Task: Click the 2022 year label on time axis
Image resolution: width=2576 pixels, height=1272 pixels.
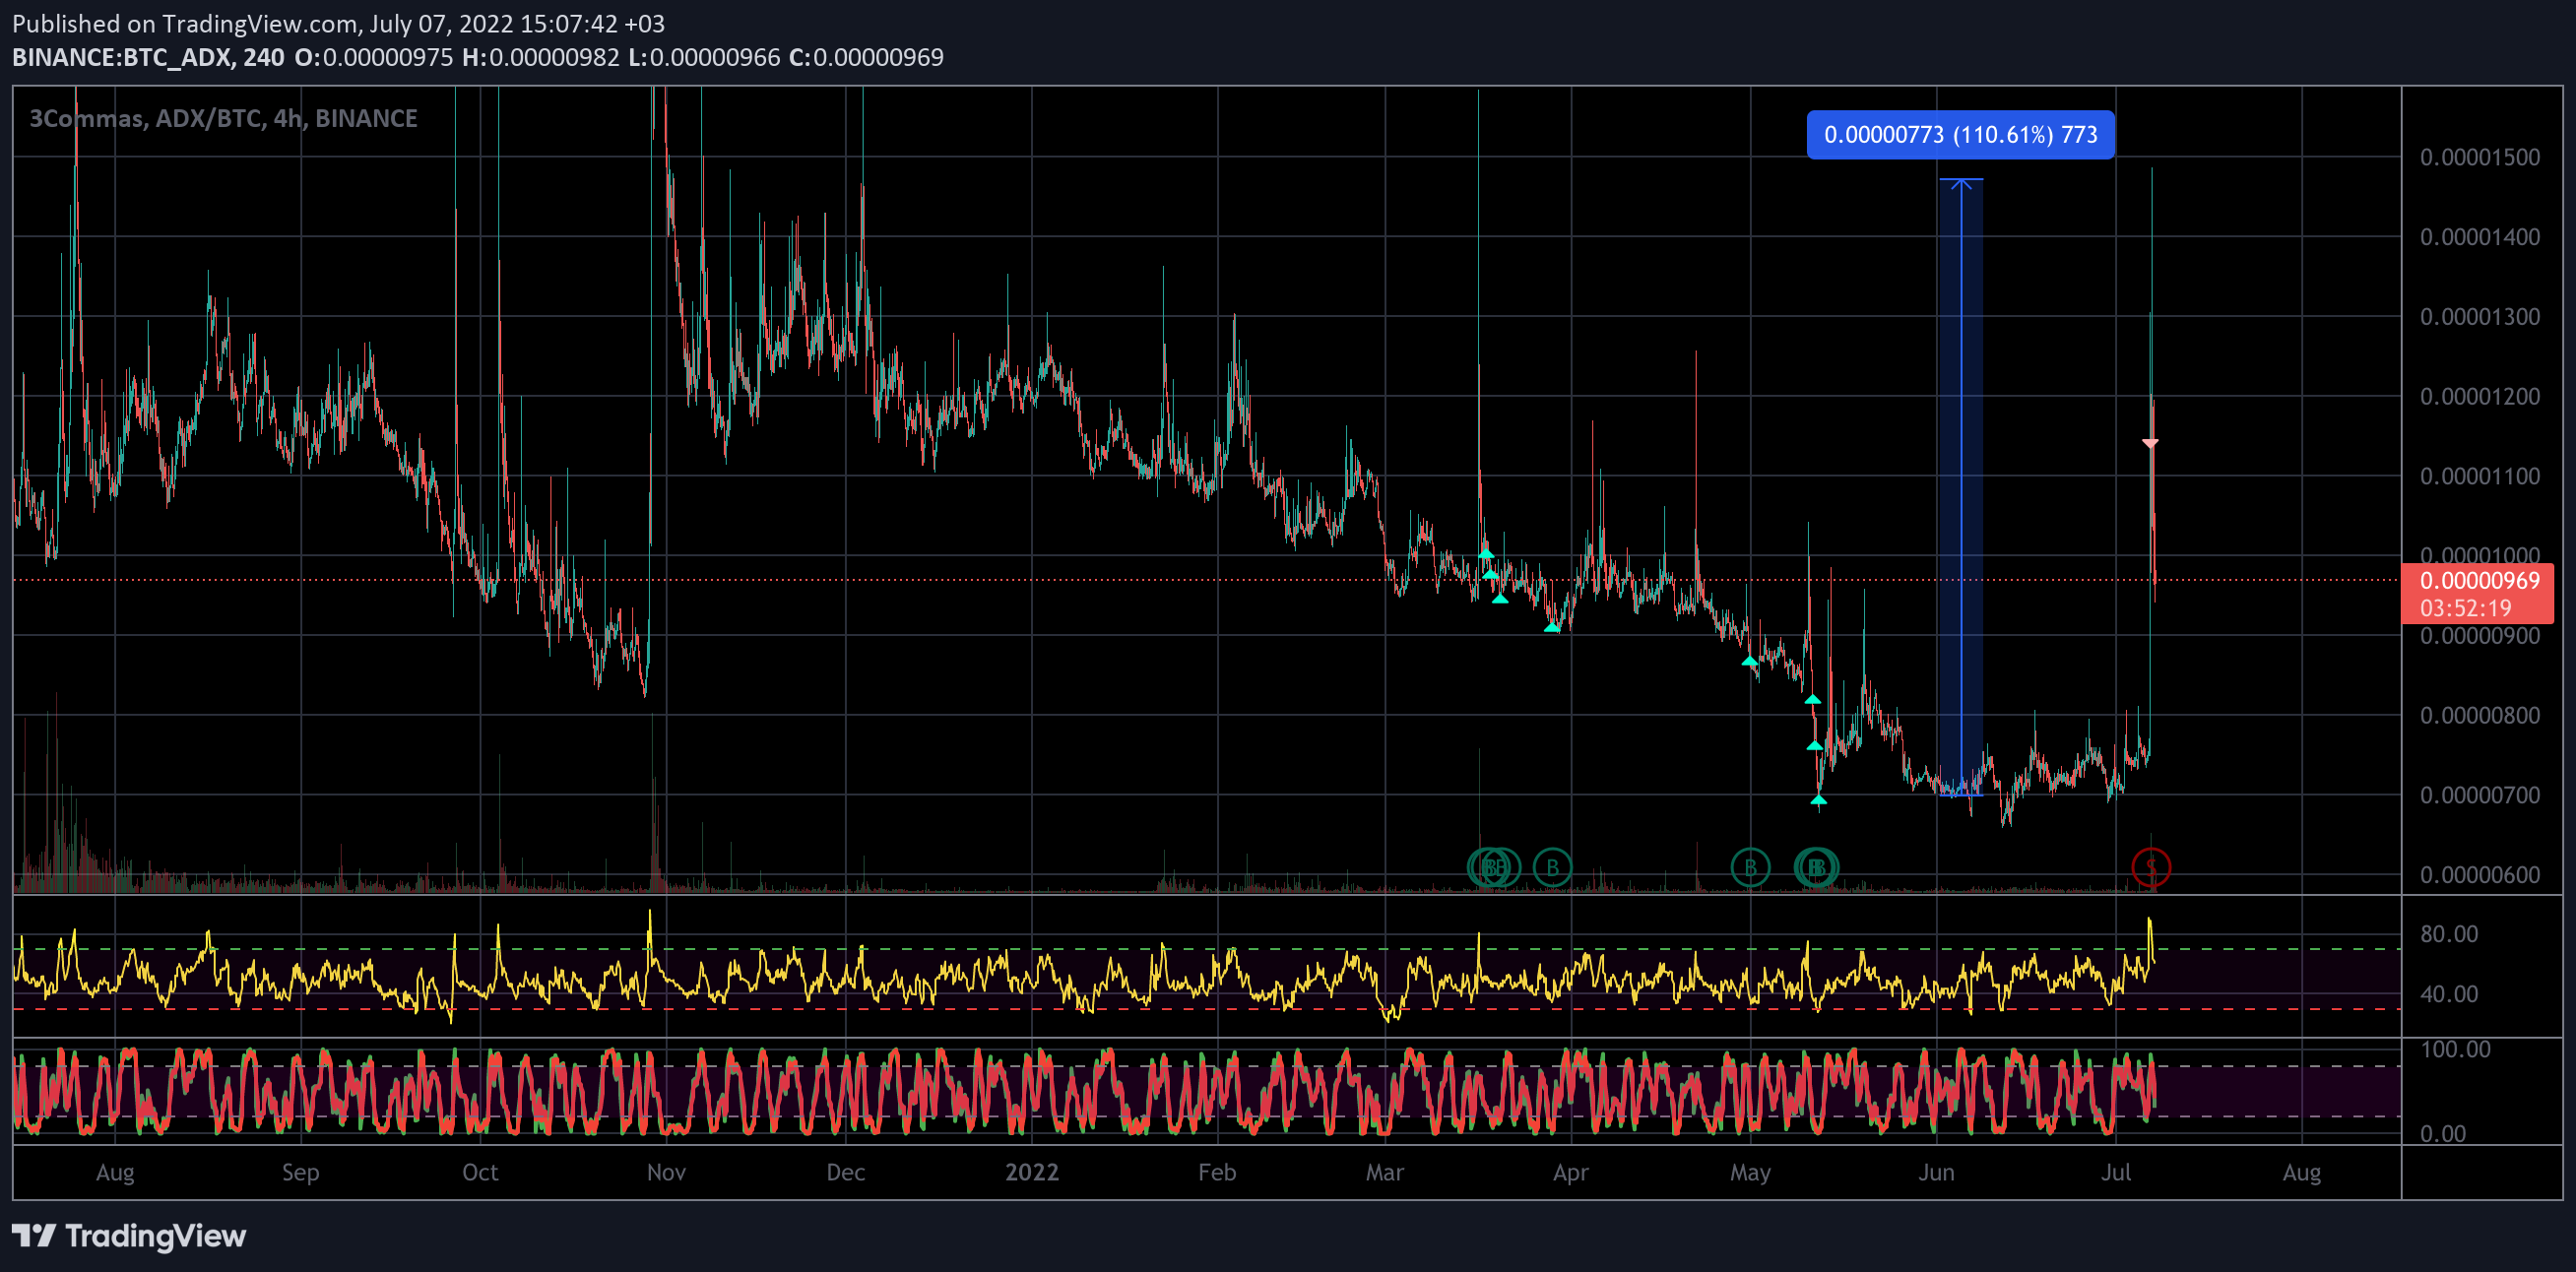Action: [1031, 1172]
